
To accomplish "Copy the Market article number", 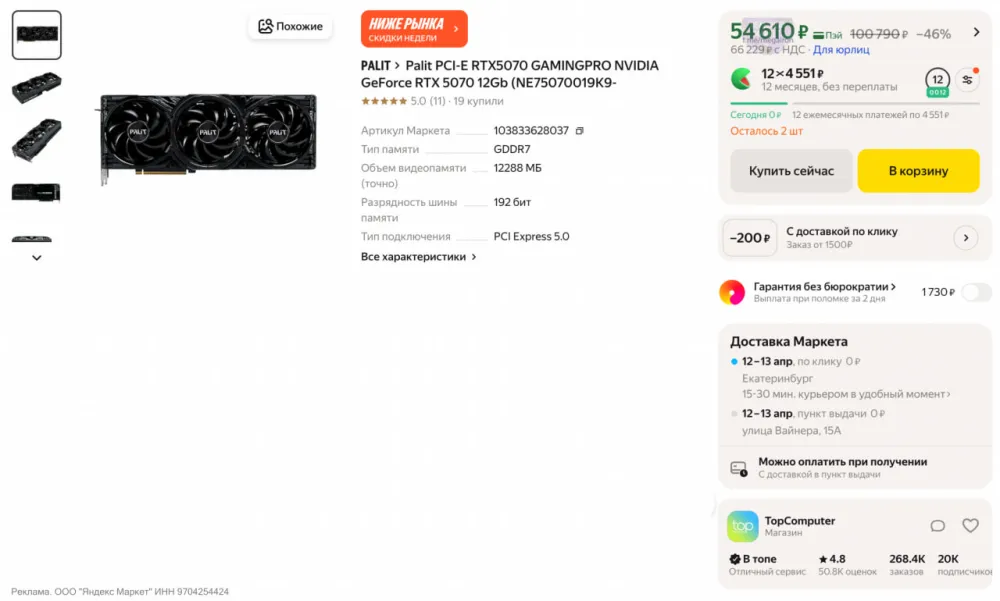I will (x=580, y=131).
